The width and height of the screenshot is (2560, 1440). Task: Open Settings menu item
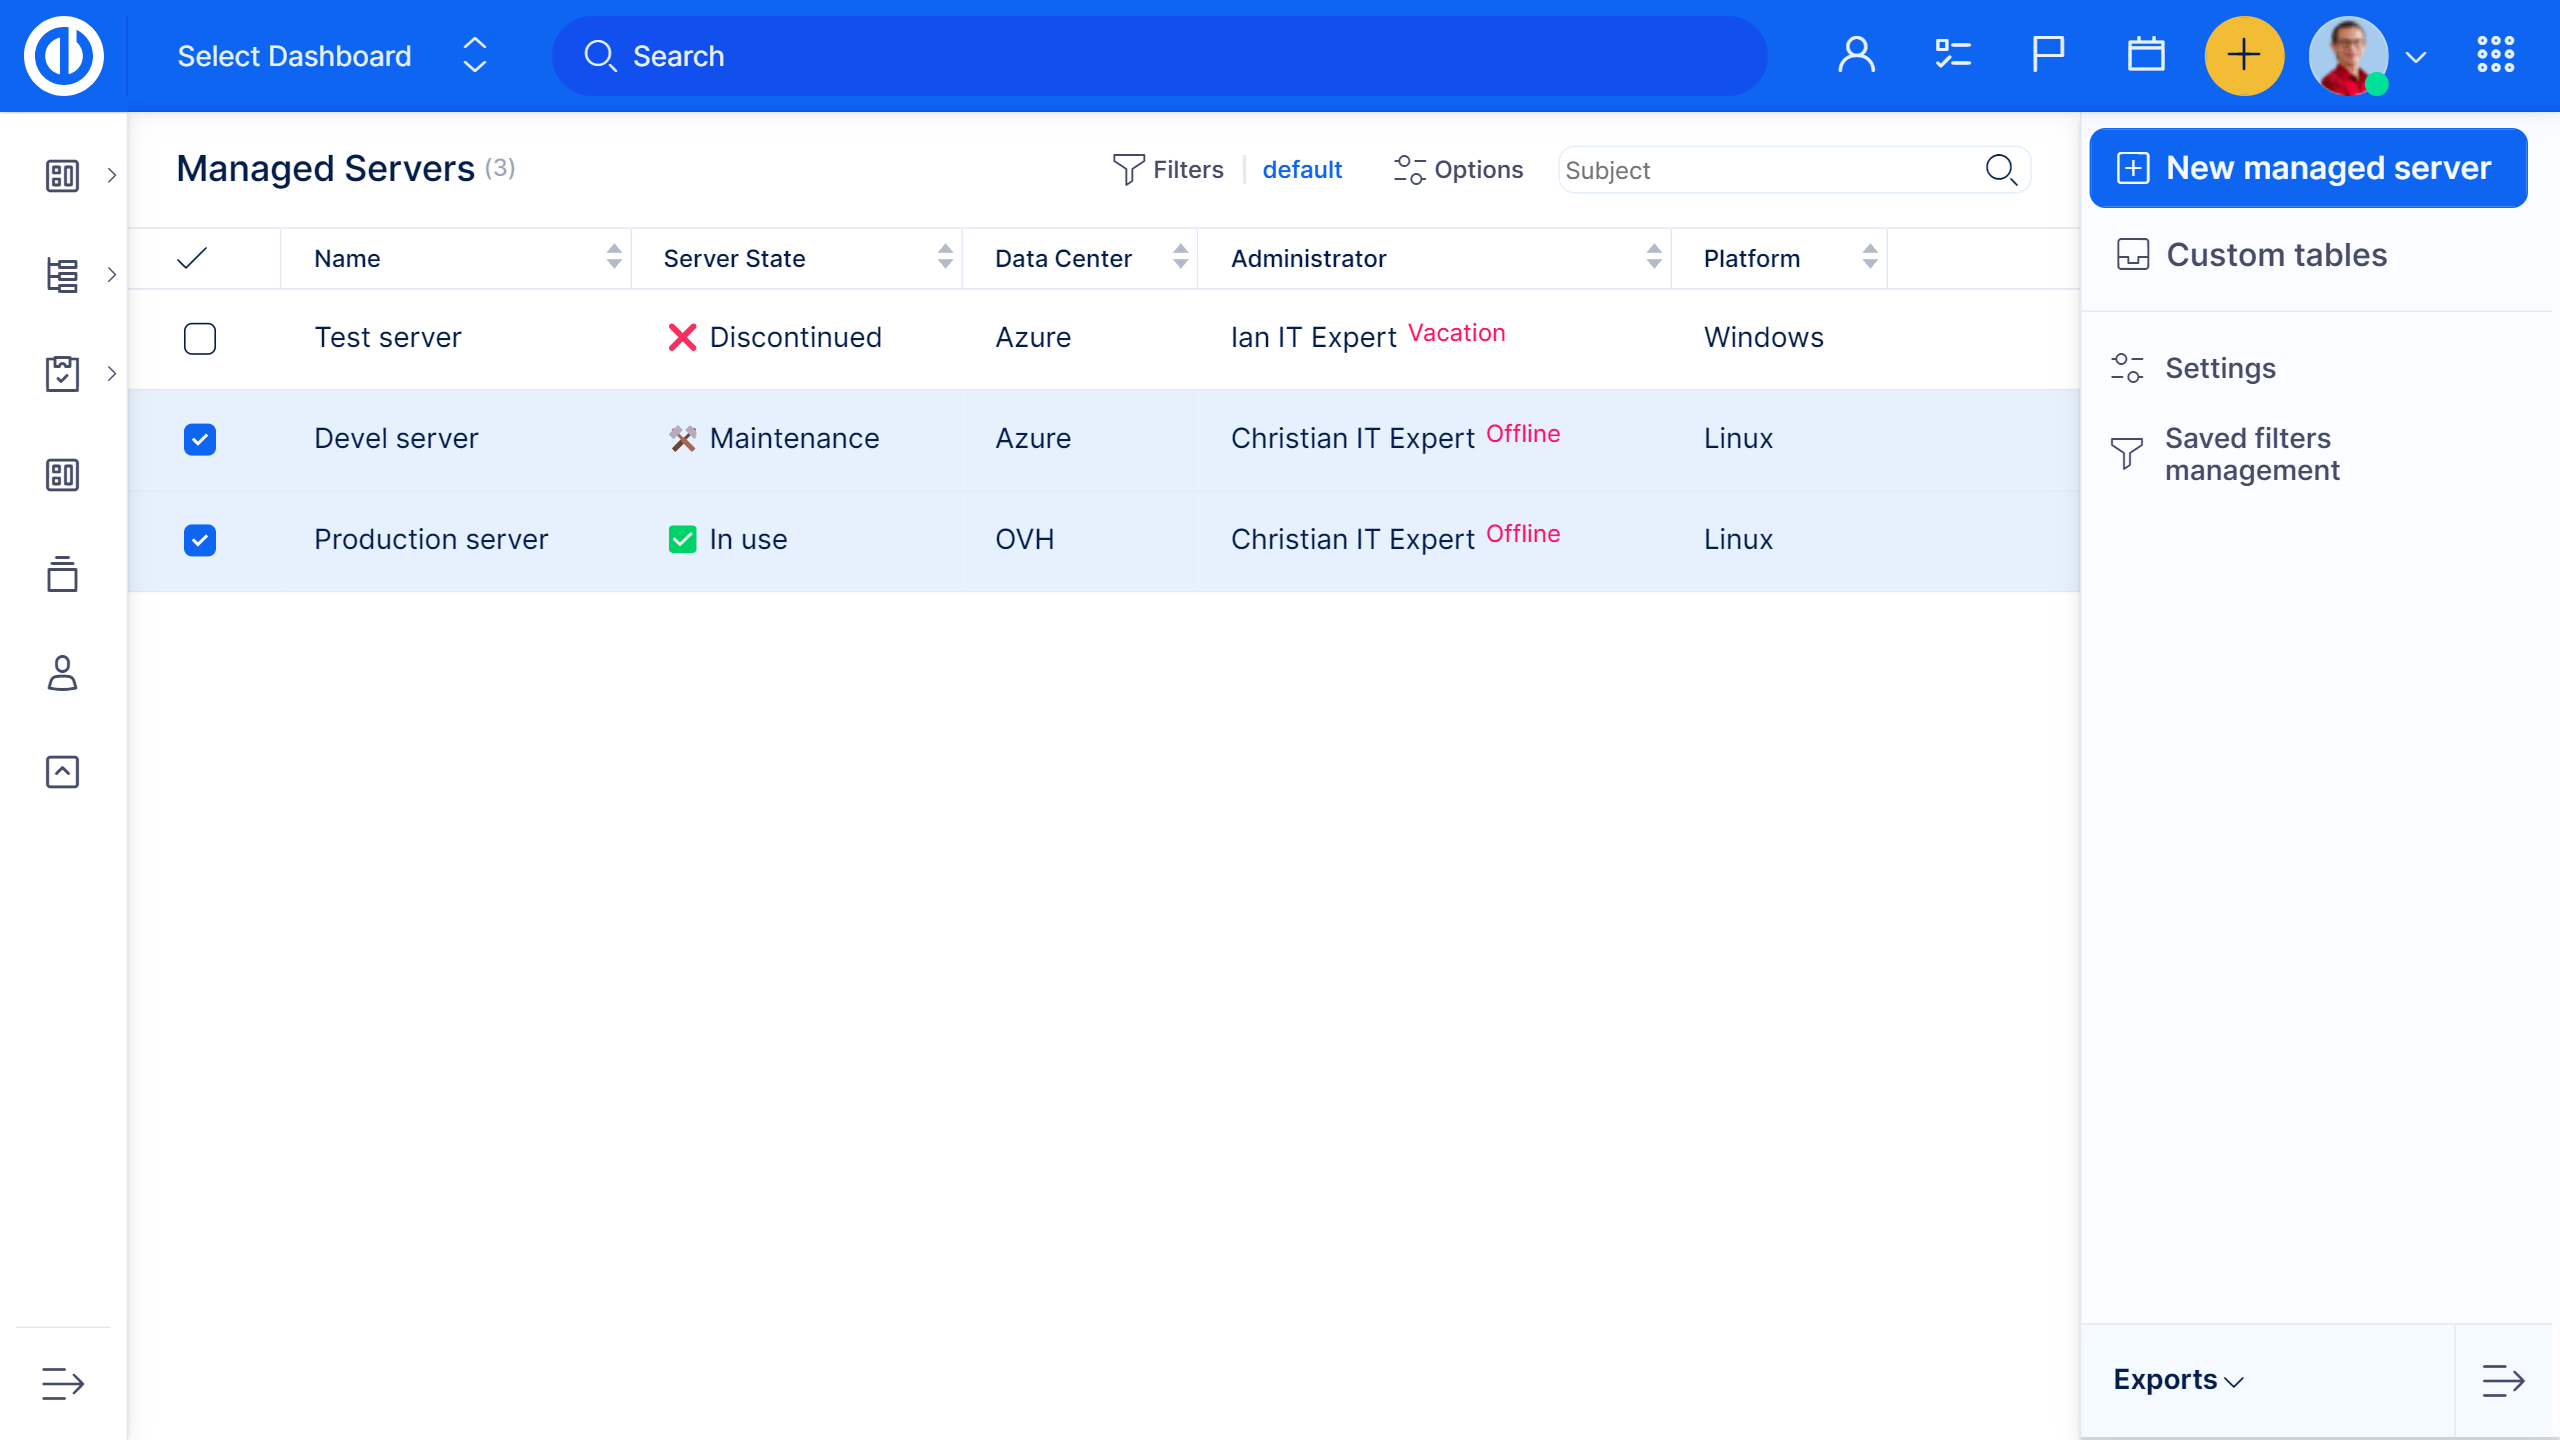point(2221,367)
